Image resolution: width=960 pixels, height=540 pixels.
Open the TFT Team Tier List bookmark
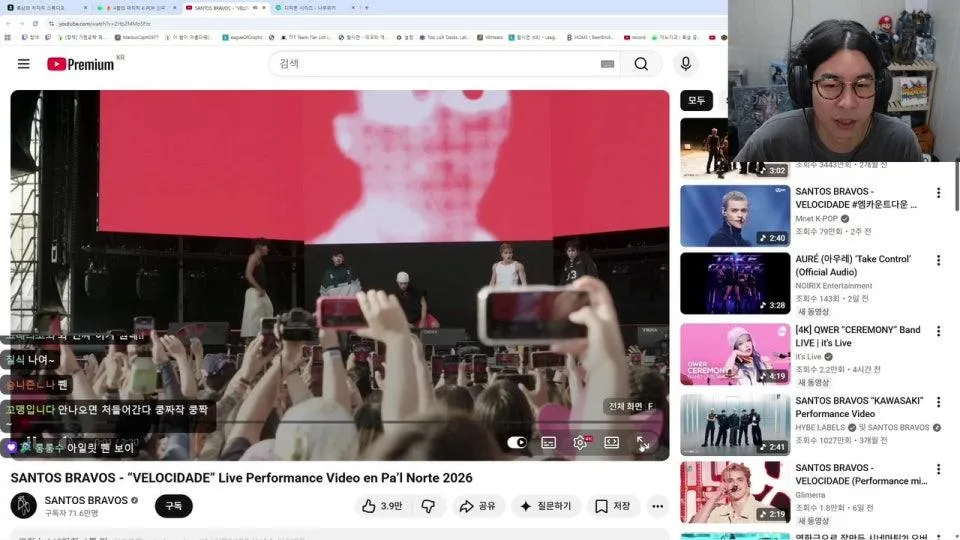tap(306, 37)
